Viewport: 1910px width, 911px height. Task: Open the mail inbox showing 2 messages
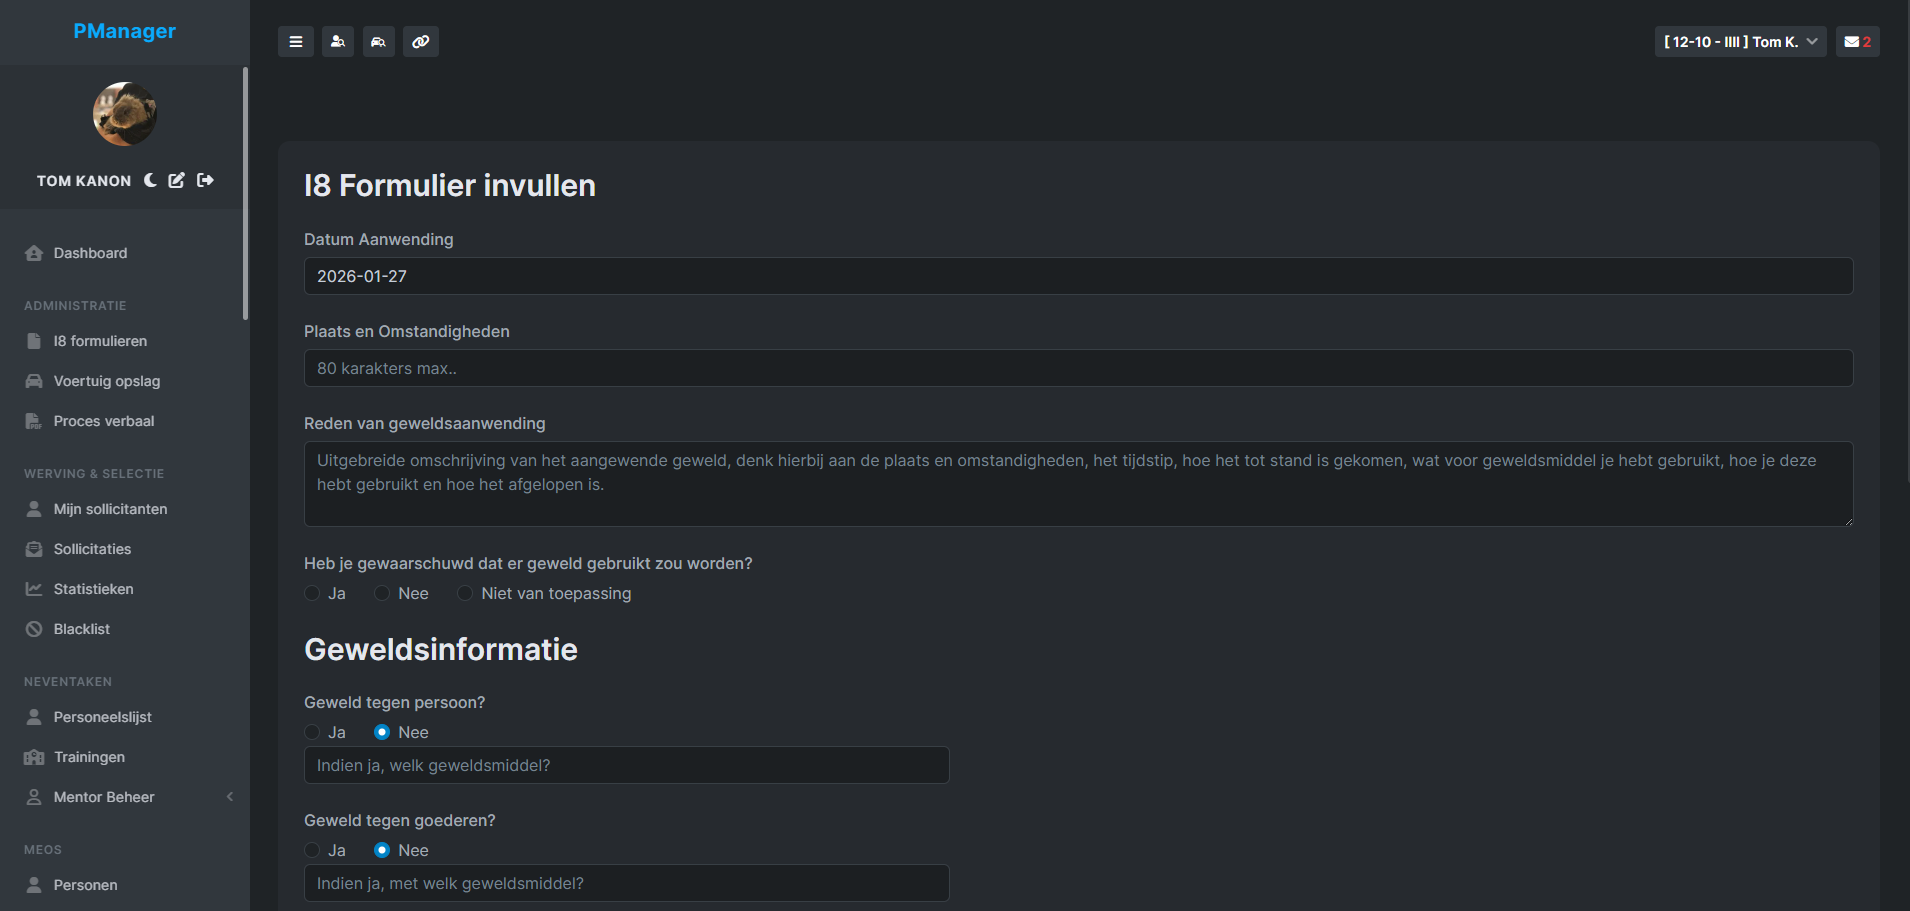(x=1856, y=41)
